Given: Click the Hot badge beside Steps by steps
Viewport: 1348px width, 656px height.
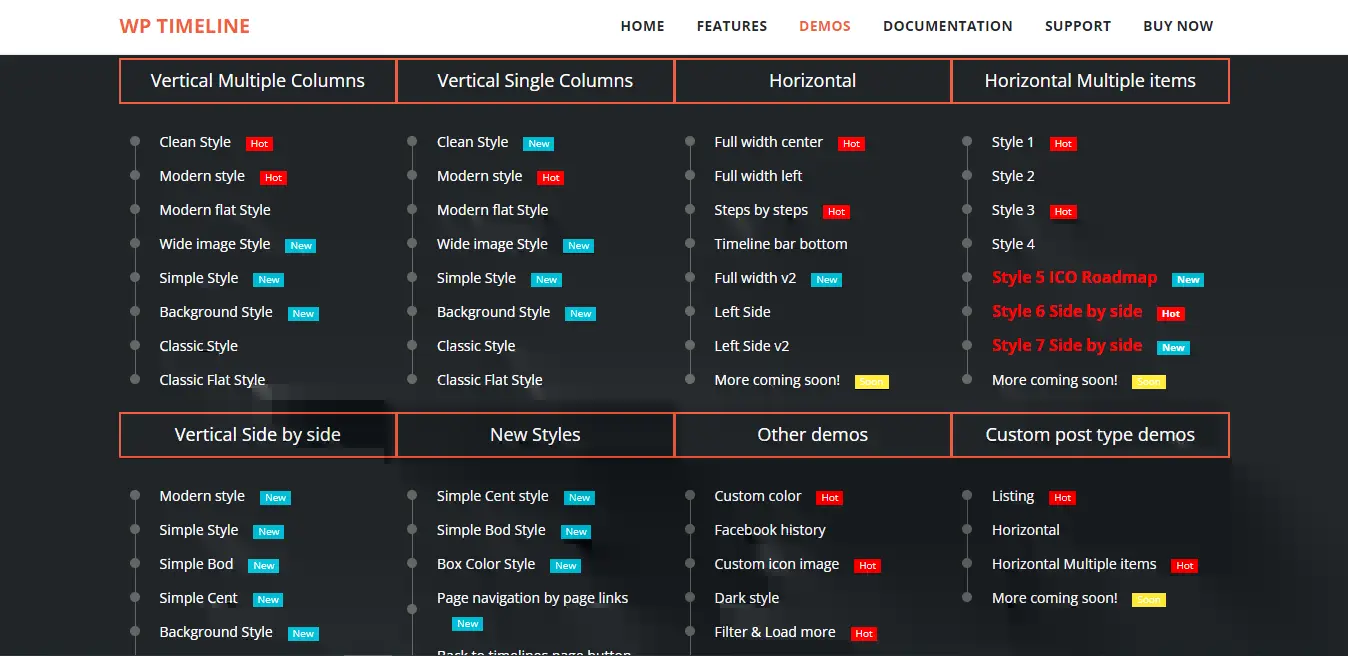Looking at the screenshot, I should [837, 212].
